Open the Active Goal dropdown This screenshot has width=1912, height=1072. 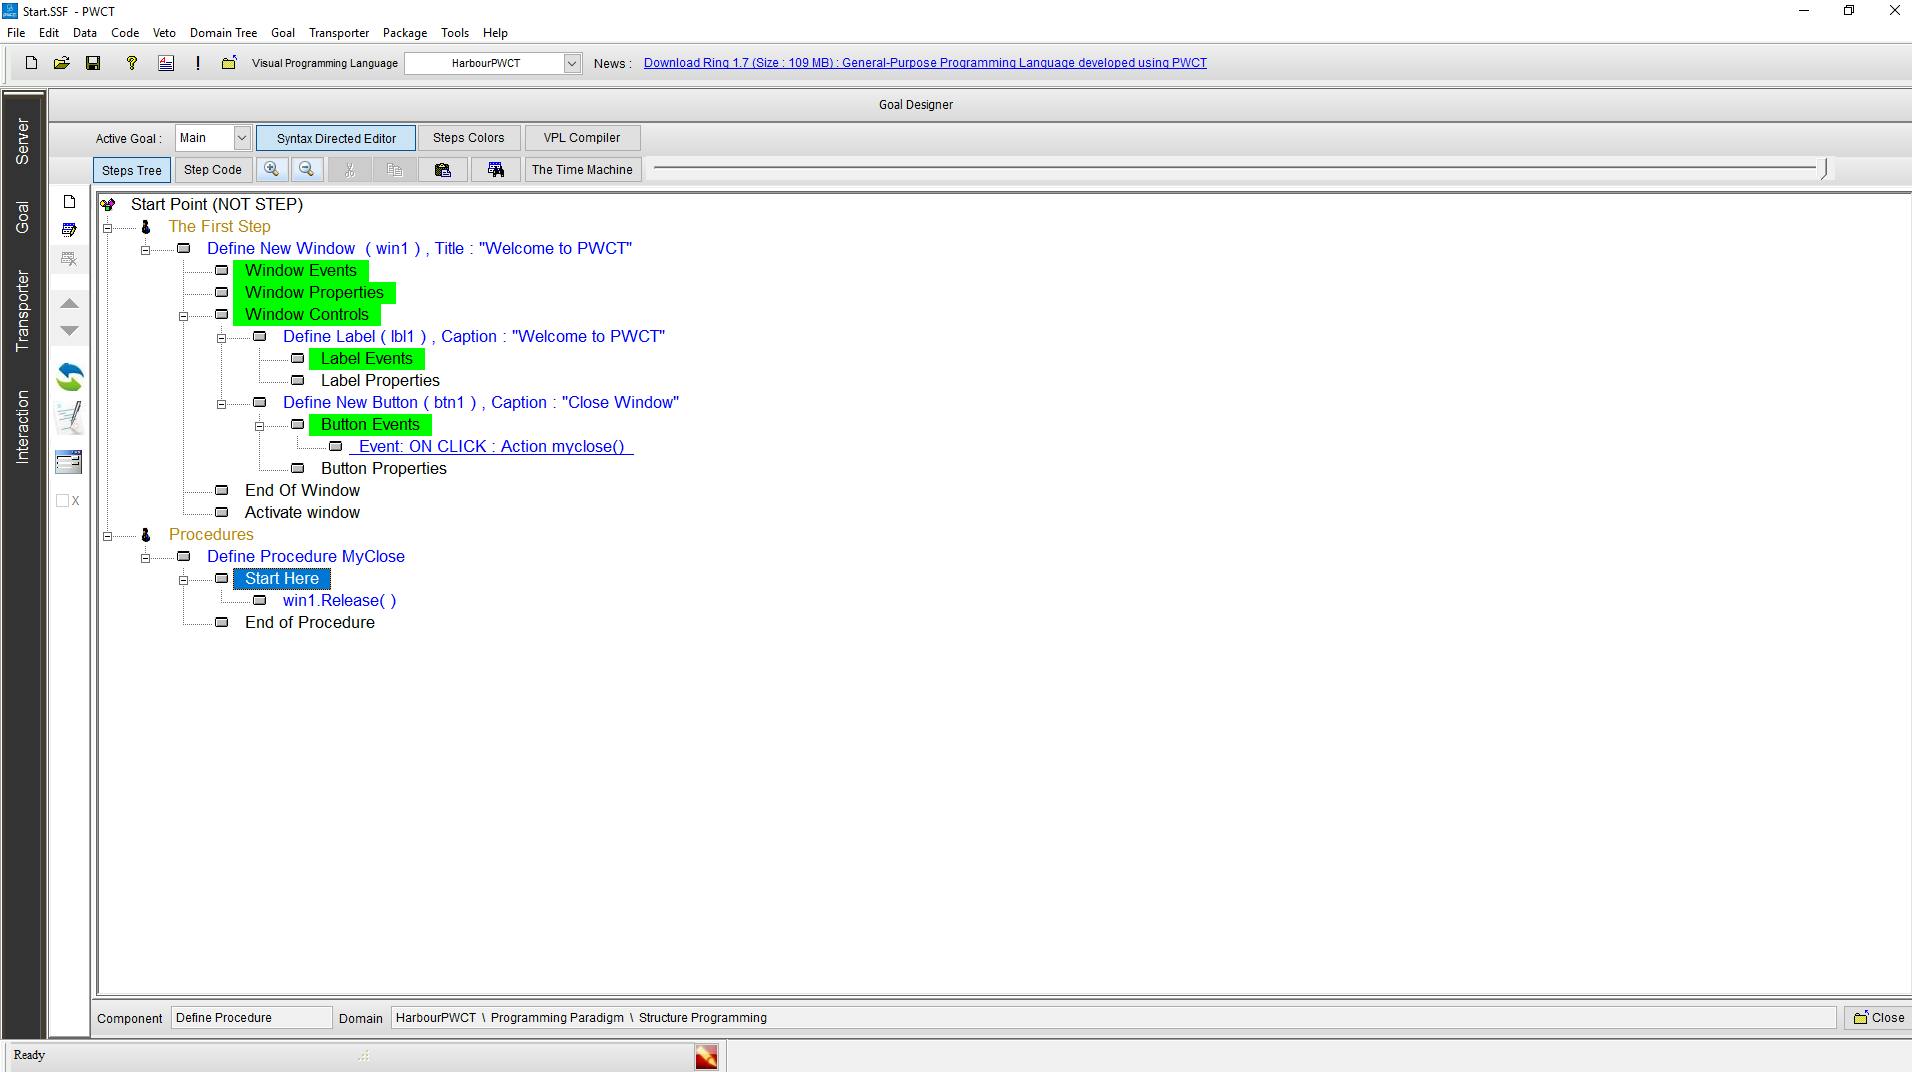coord(241,138)
